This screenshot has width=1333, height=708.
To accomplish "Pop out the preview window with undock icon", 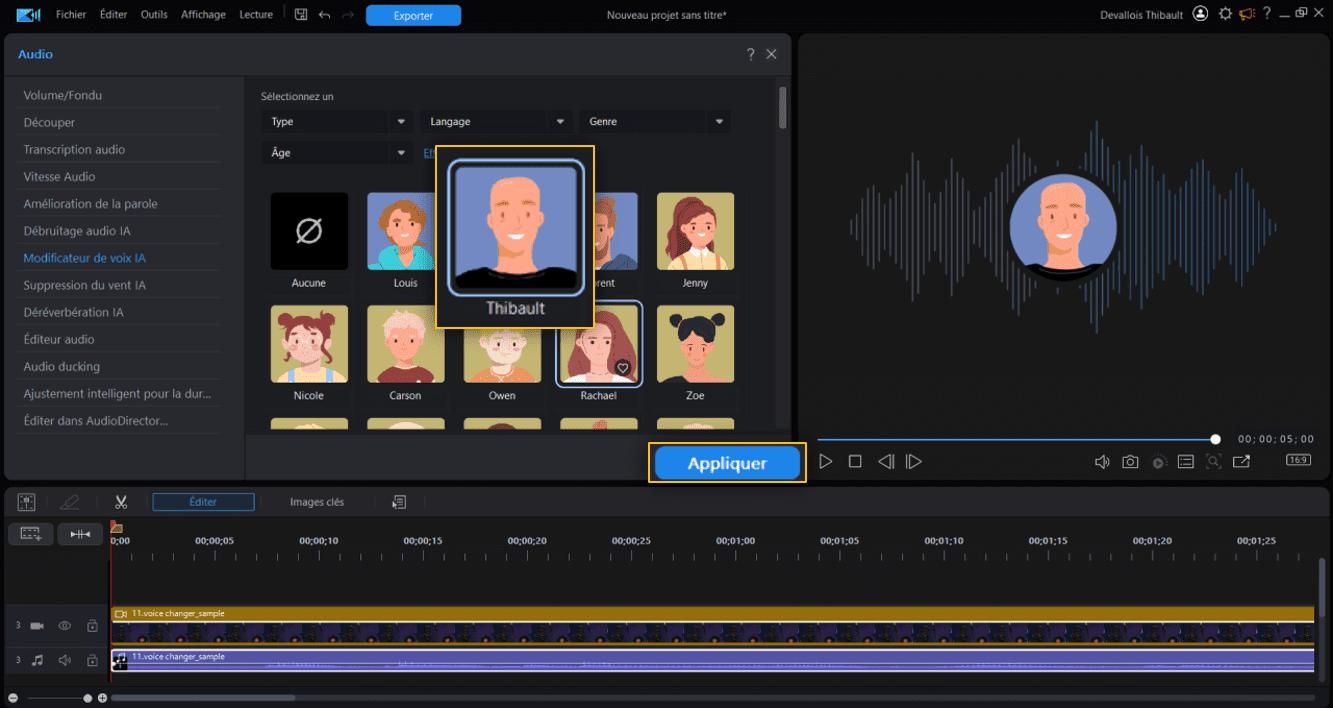I will [1241, 462].
